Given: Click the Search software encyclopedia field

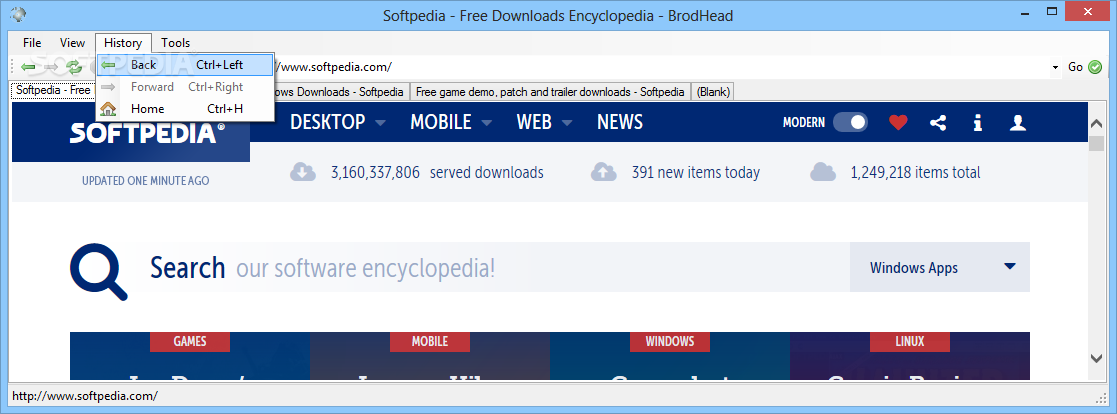Looking at the screenshot, I should (x=492, y=268).
